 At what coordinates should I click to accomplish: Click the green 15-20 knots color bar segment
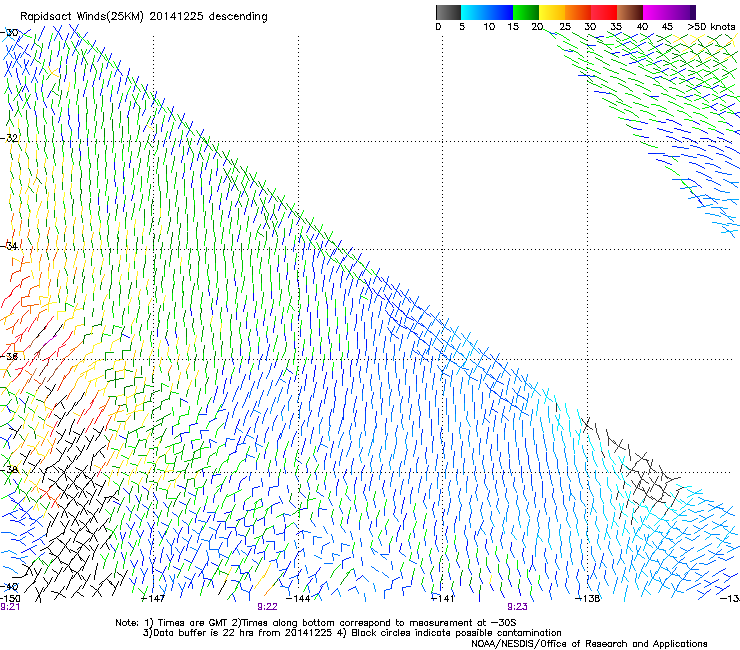(x=526, y=12)
